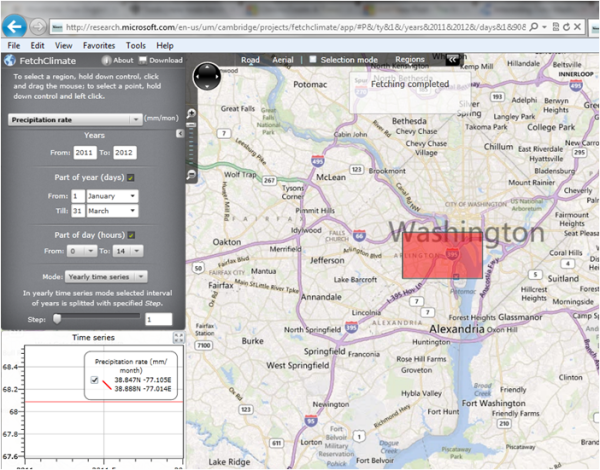The image size is (600, 470).
Task: Collapse the Years section arrow
Action: pyautogui.click(x=180, y=134)
